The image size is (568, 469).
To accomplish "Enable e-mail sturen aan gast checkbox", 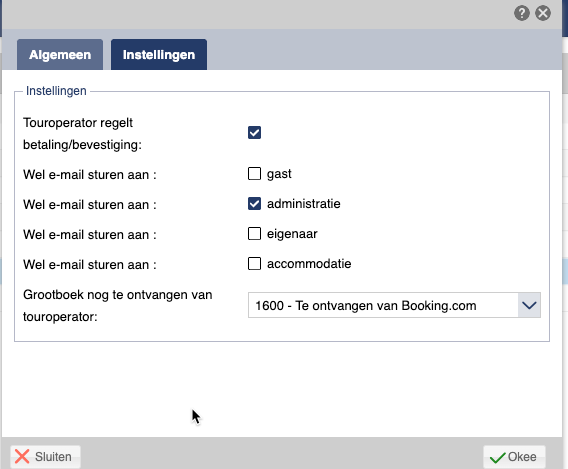I will click(254, 173).
